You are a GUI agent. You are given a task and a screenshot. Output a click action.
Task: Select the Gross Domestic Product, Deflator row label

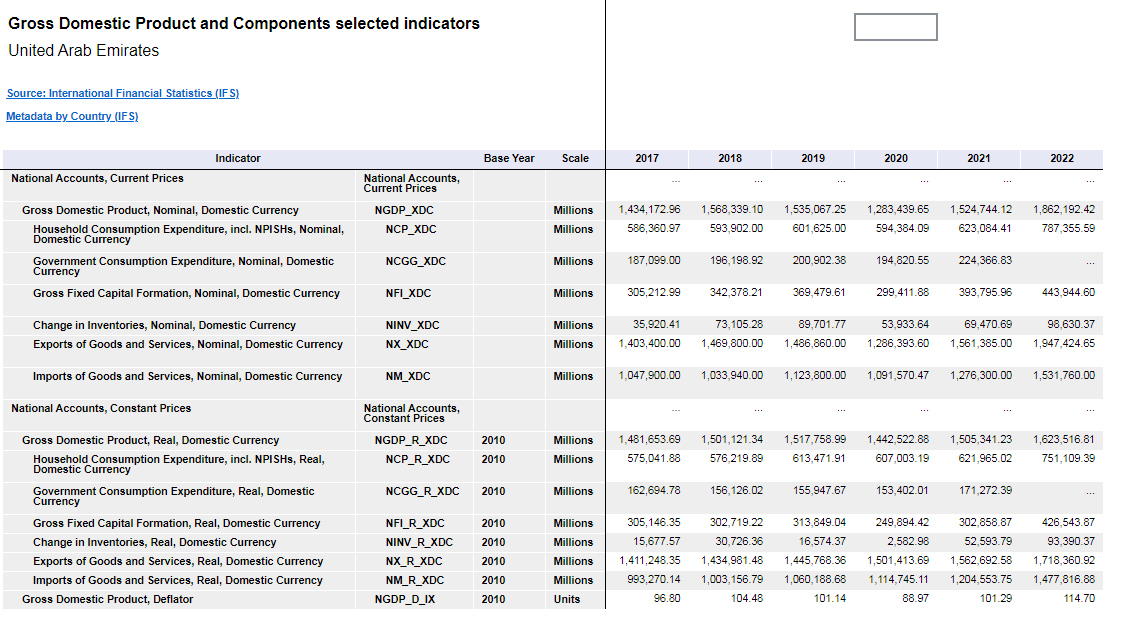pos(108,599)
